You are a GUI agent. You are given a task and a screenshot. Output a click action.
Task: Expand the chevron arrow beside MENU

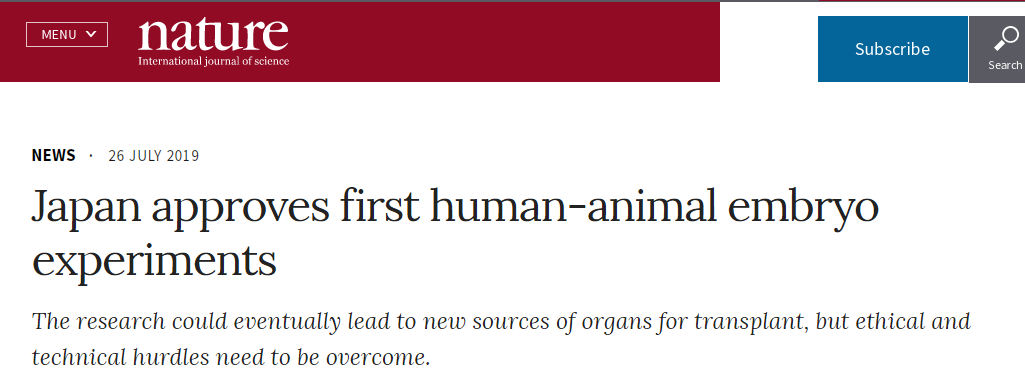(92, 34)
